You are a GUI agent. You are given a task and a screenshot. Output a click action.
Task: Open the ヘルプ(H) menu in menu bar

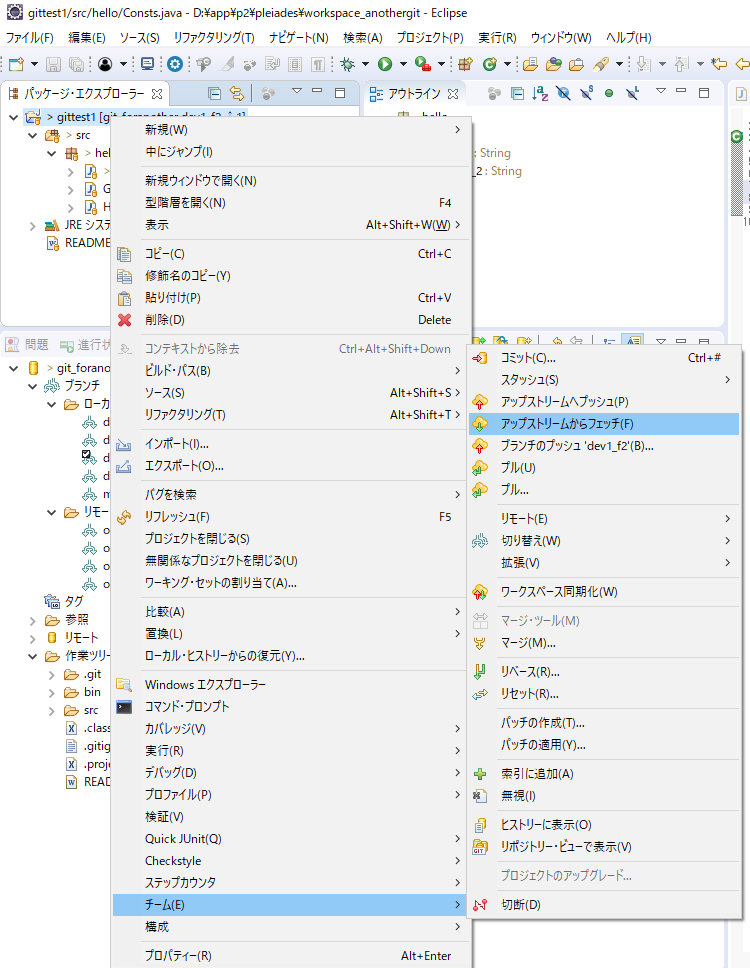[628, 38]
